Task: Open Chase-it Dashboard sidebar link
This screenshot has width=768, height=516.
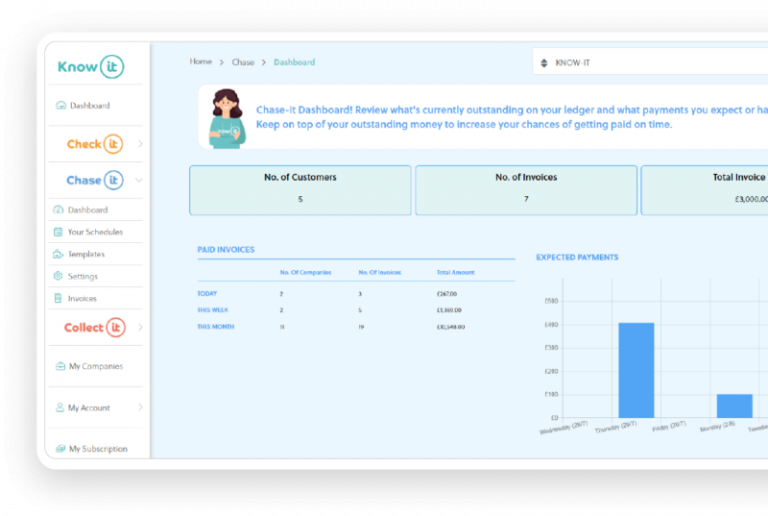Action: 88,210
